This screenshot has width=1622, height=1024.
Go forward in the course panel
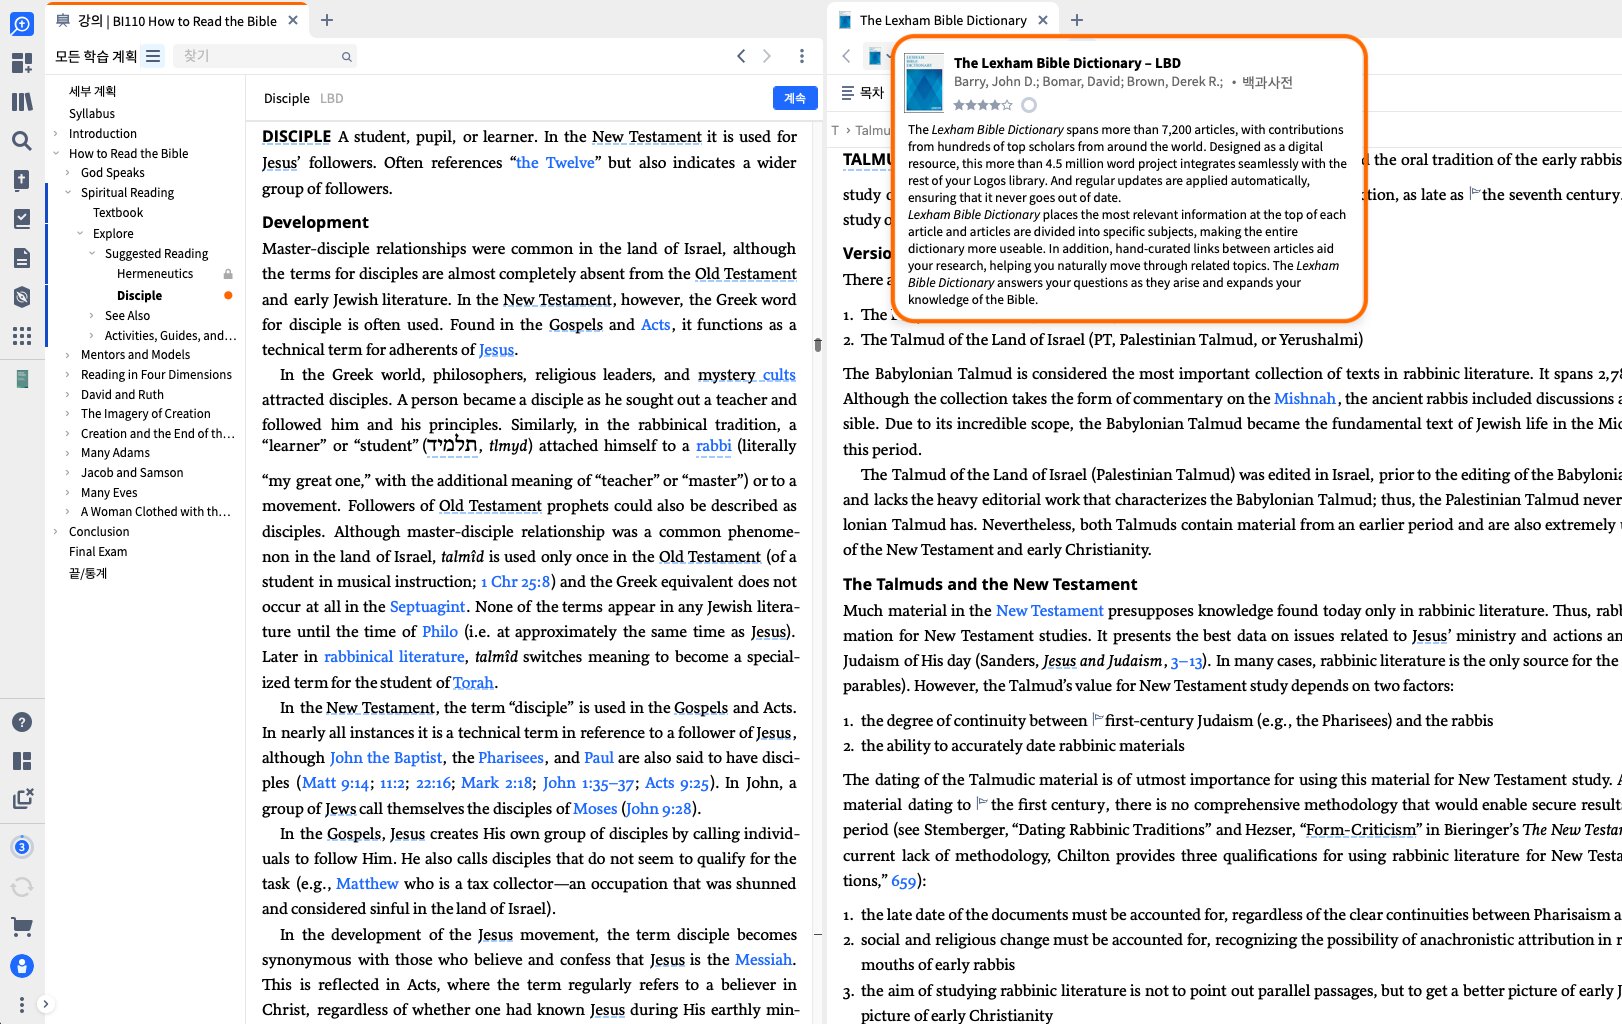tap(767, 56)
